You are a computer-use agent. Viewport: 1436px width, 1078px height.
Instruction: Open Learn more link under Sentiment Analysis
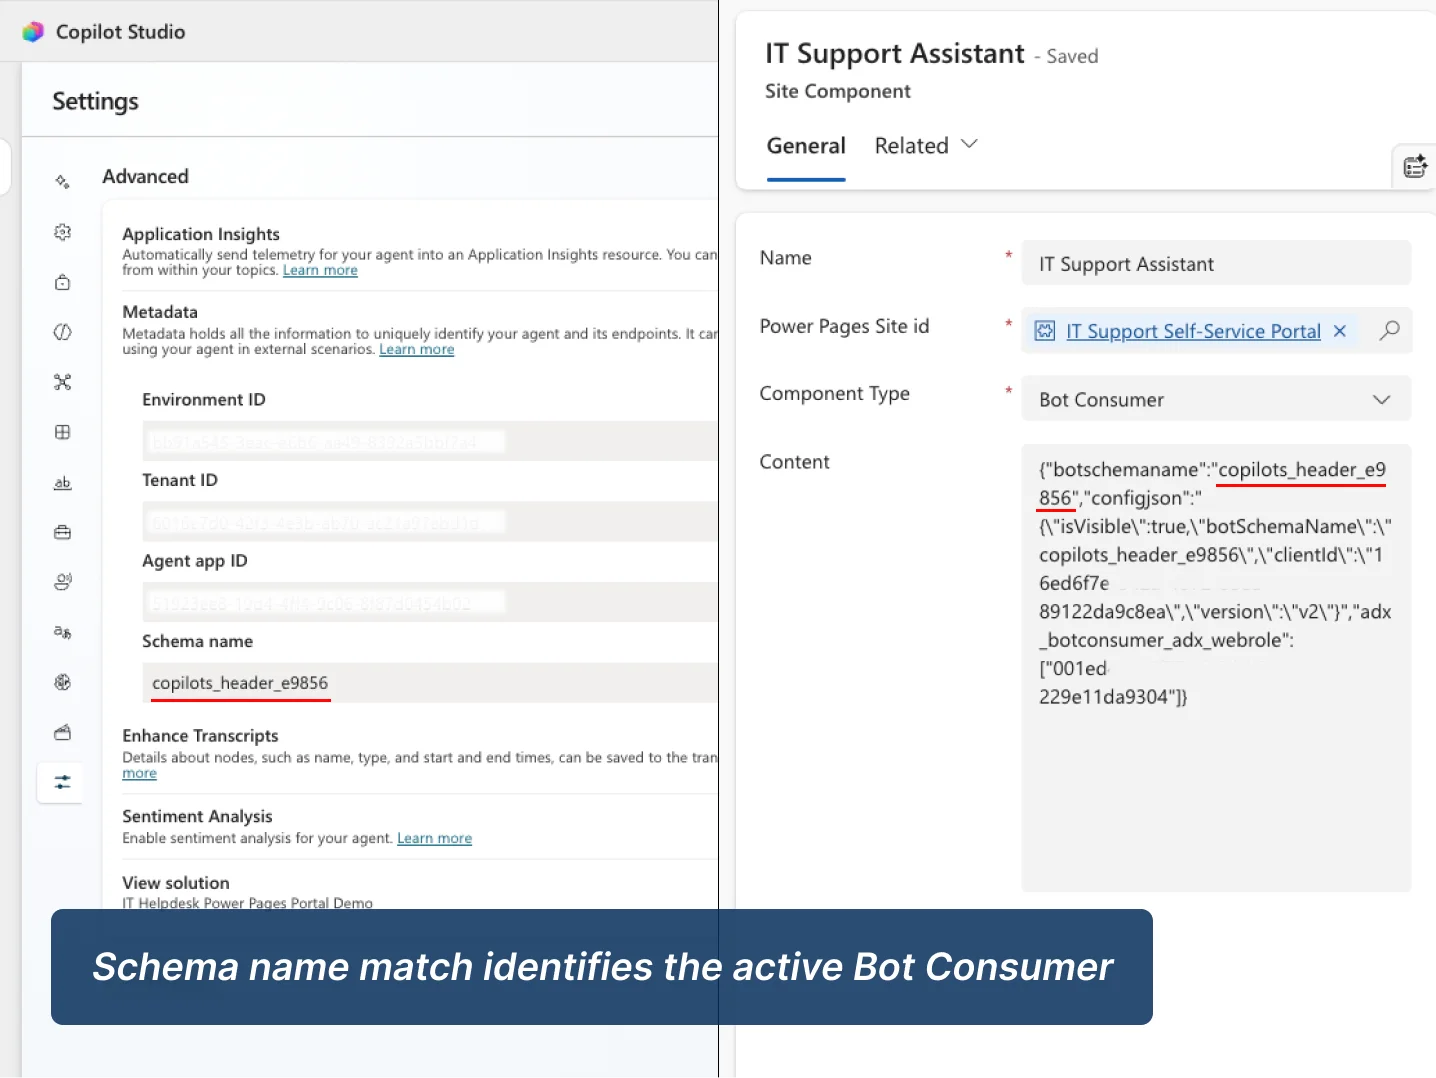pyautogui.click(x=434, y=838)
